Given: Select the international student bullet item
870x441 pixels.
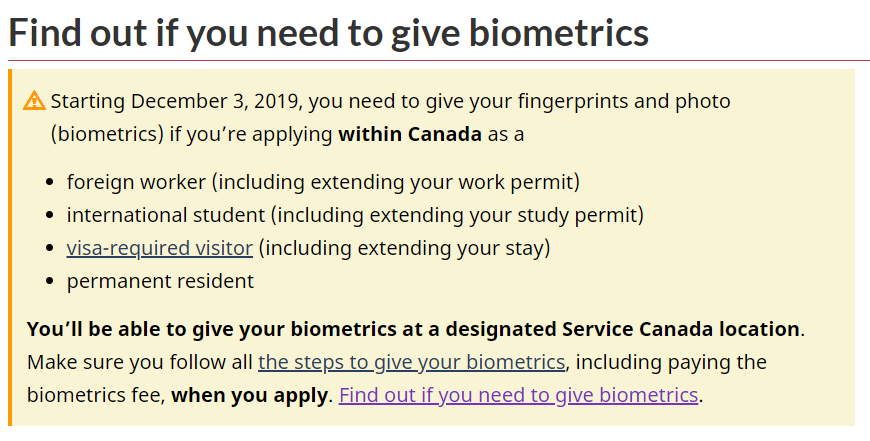Looking at the screenshot, I should coord(355,215).
